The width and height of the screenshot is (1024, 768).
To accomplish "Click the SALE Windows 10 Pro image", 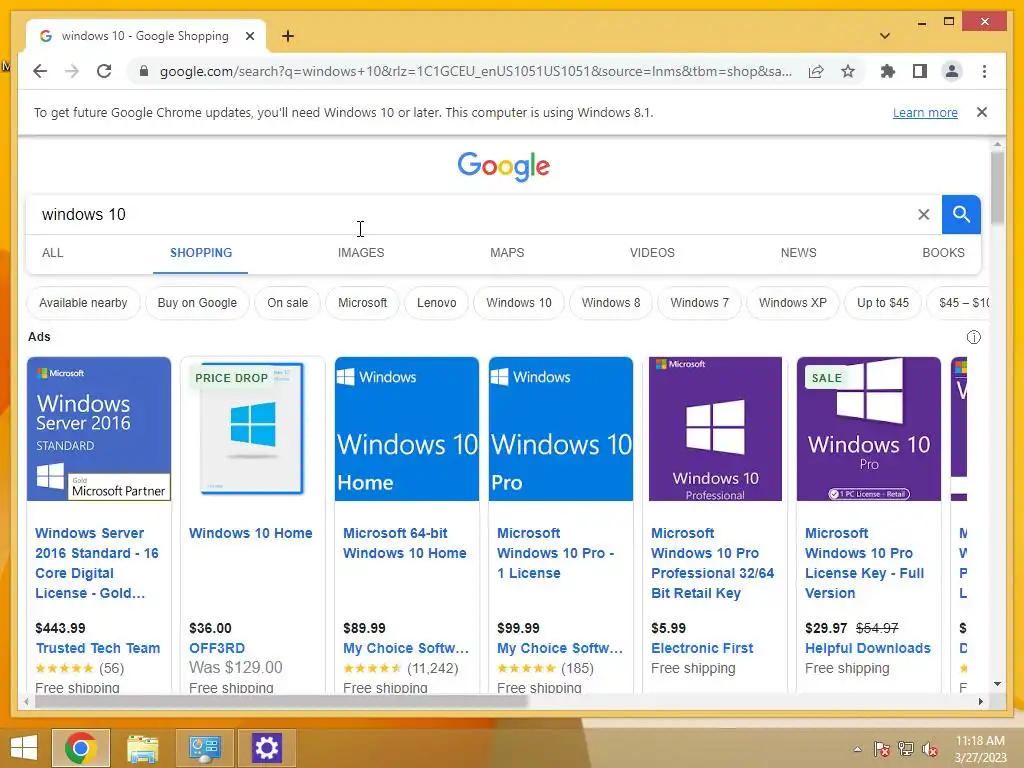I will (869, 429).
